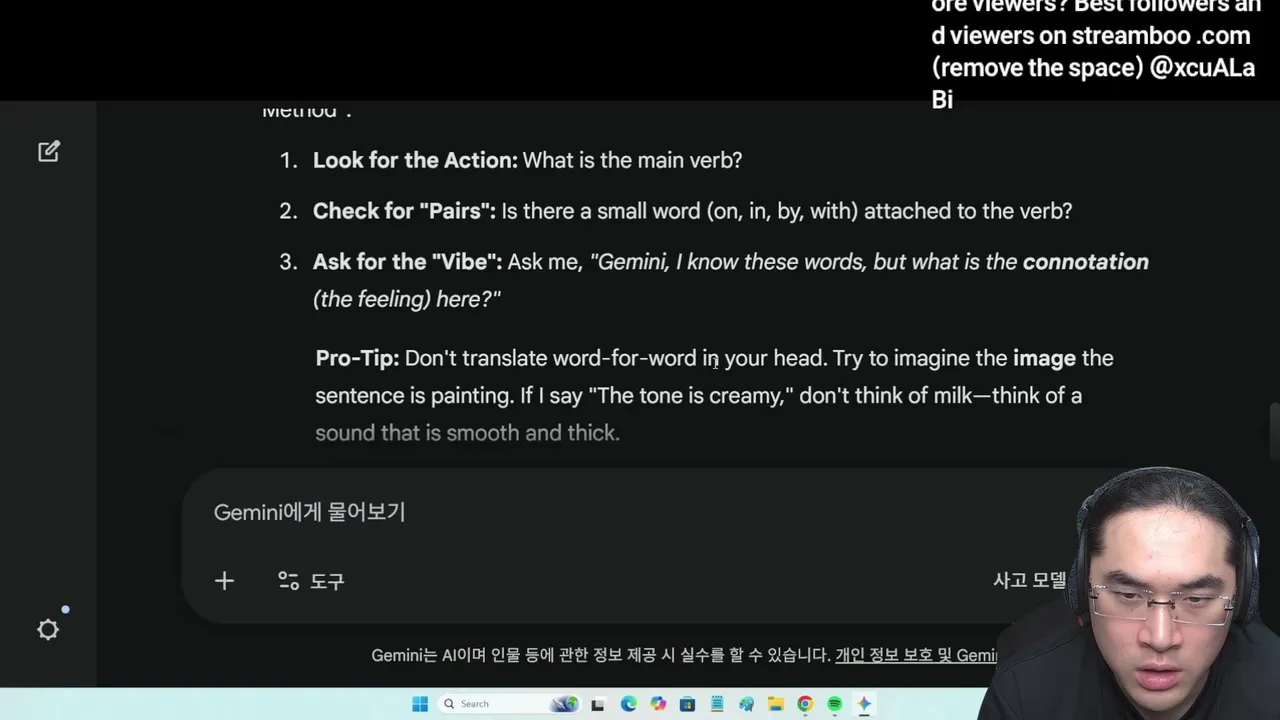Click the plus icon to add files
This screenshot has width=1280, height=720.
point(224,581)
